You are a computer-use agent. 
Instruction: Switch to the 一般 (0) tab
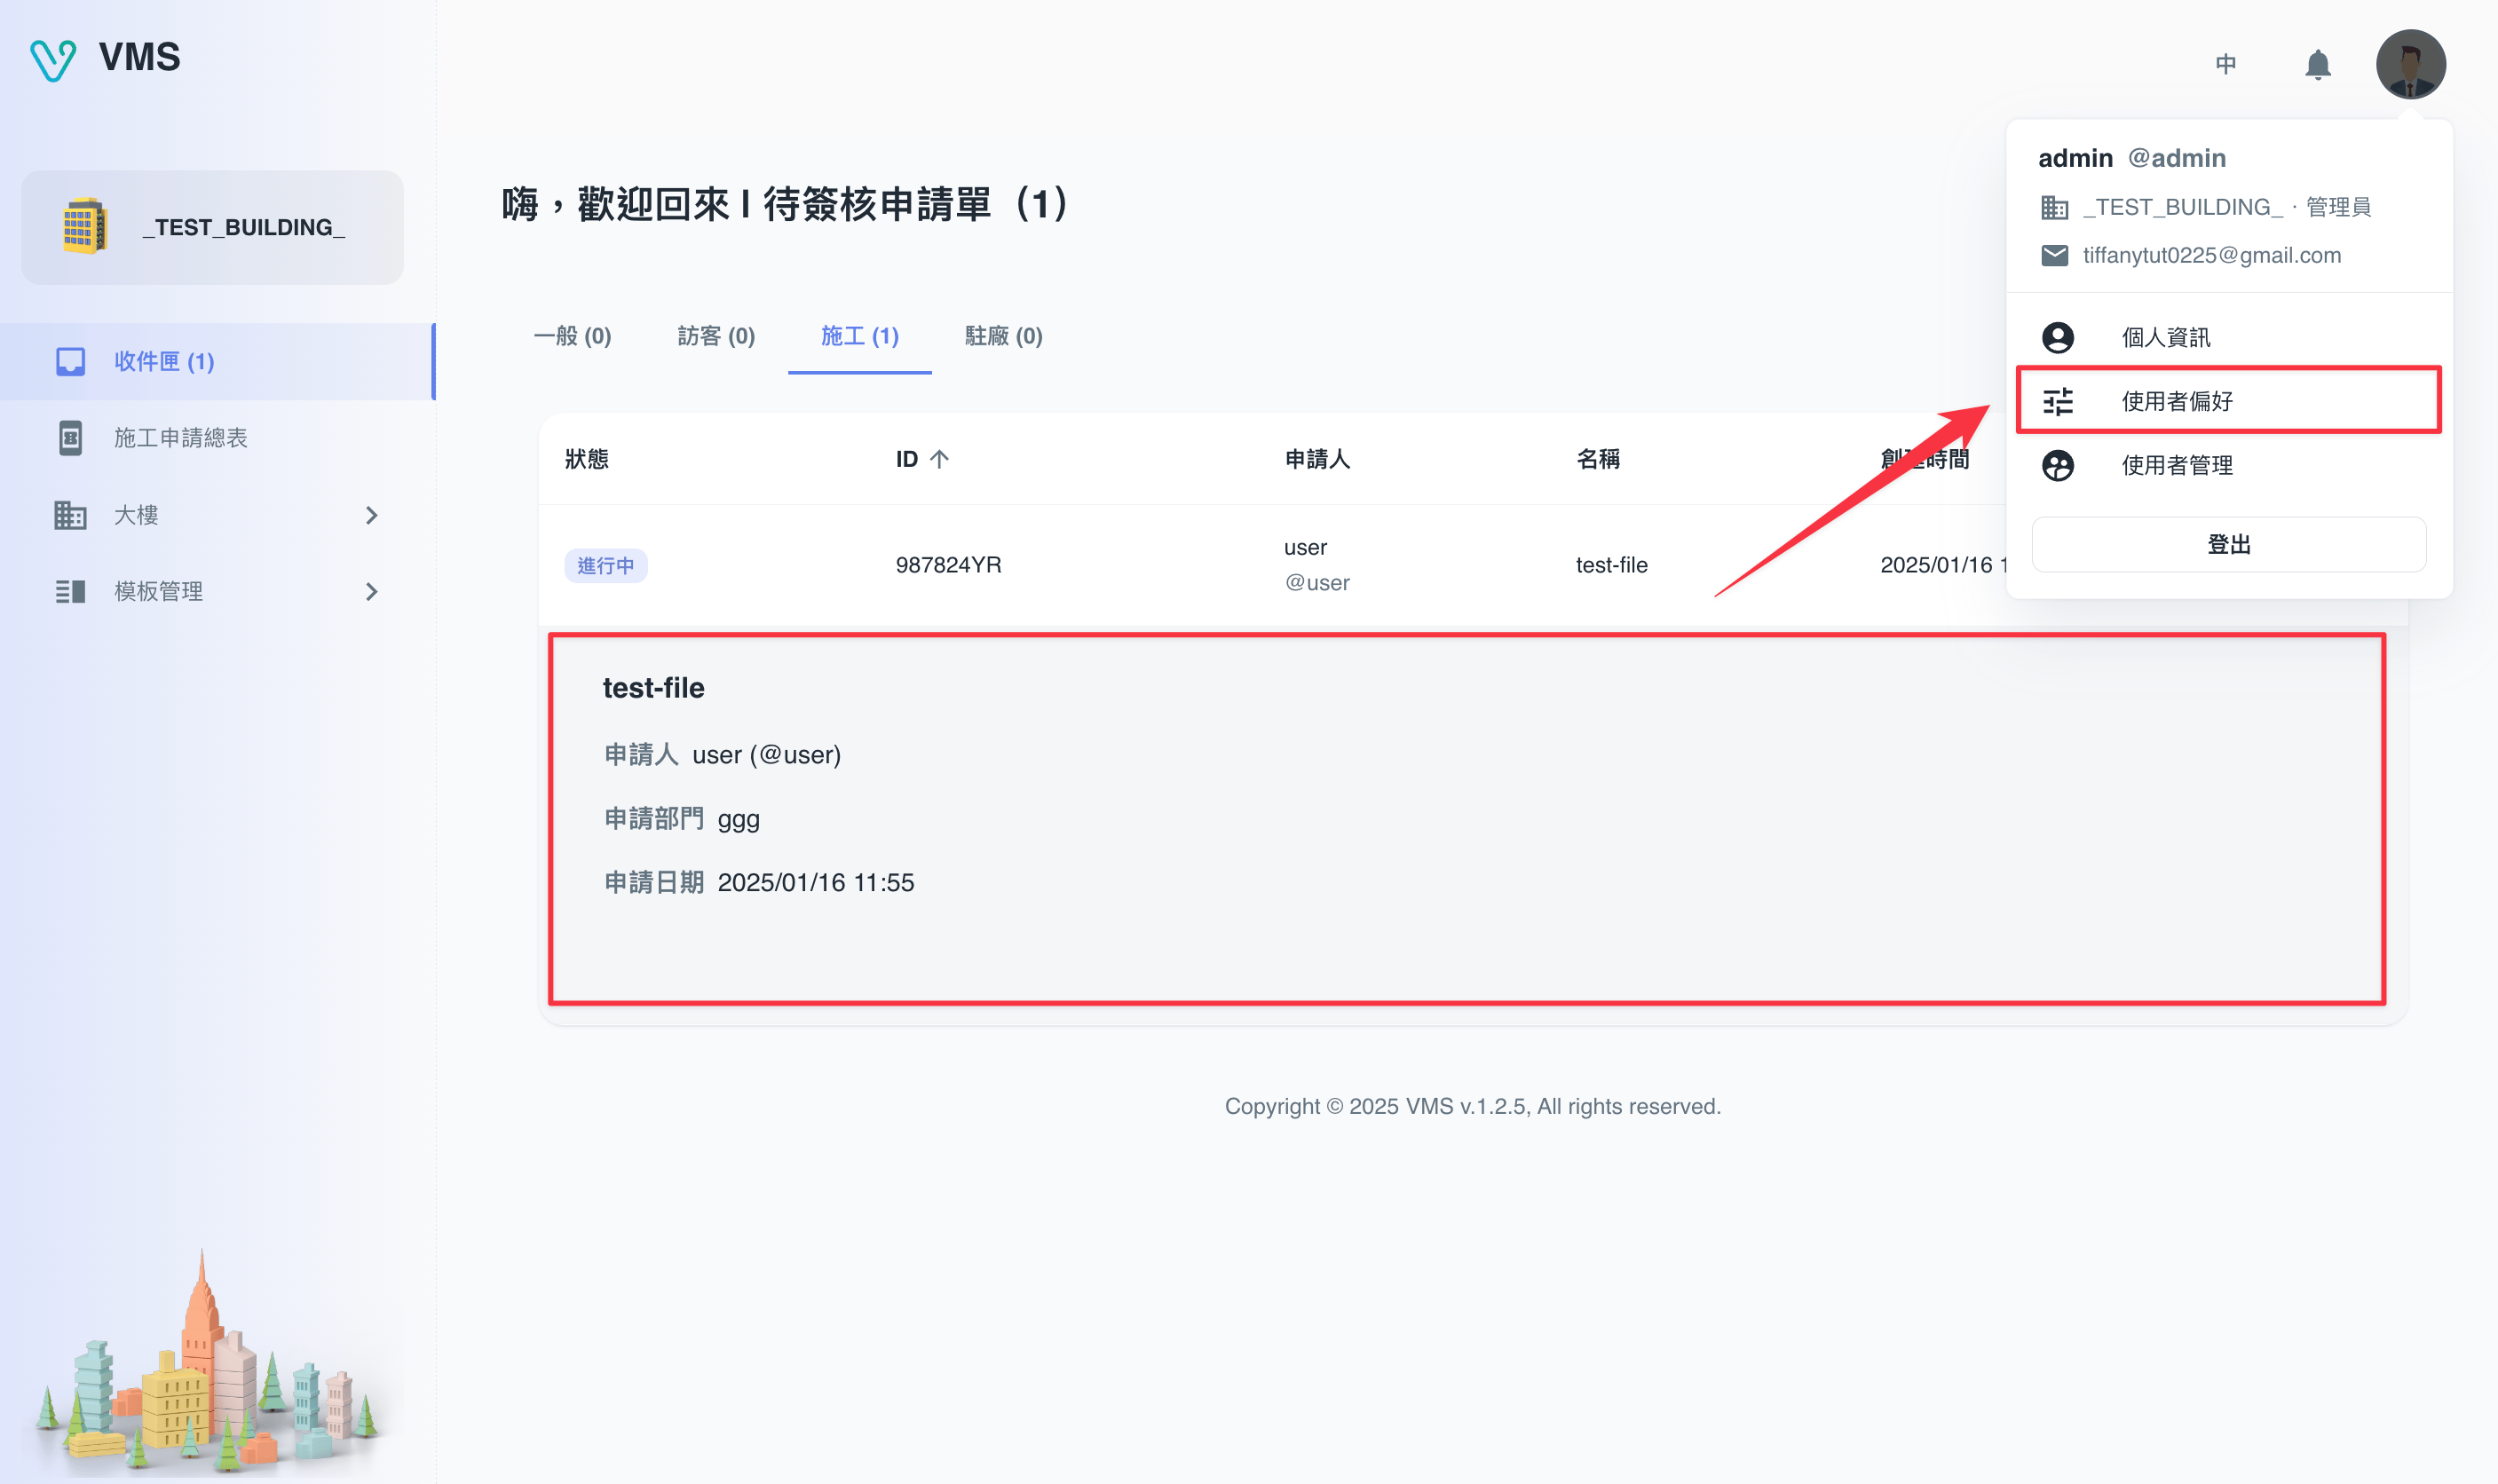(572, 336)
